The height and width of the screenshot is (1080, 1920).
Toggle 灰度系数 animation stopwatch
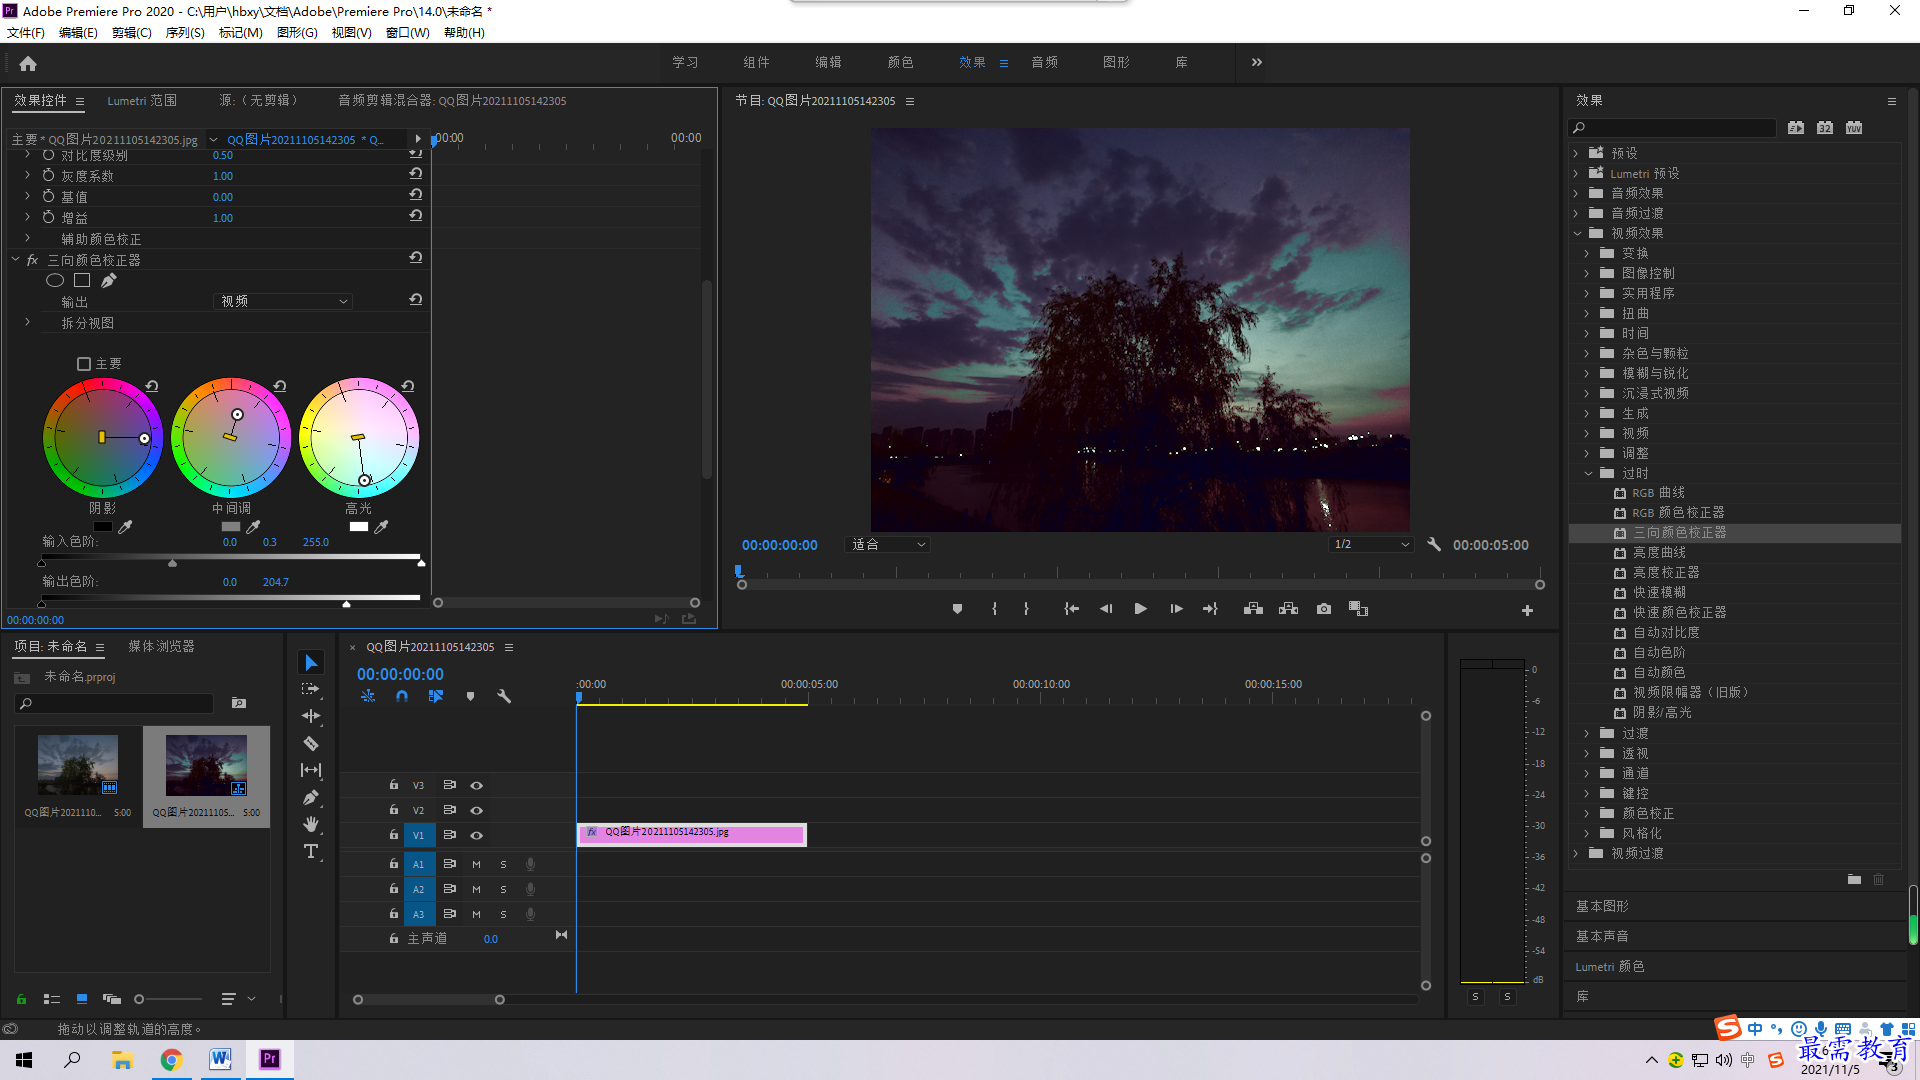point(48,175)
